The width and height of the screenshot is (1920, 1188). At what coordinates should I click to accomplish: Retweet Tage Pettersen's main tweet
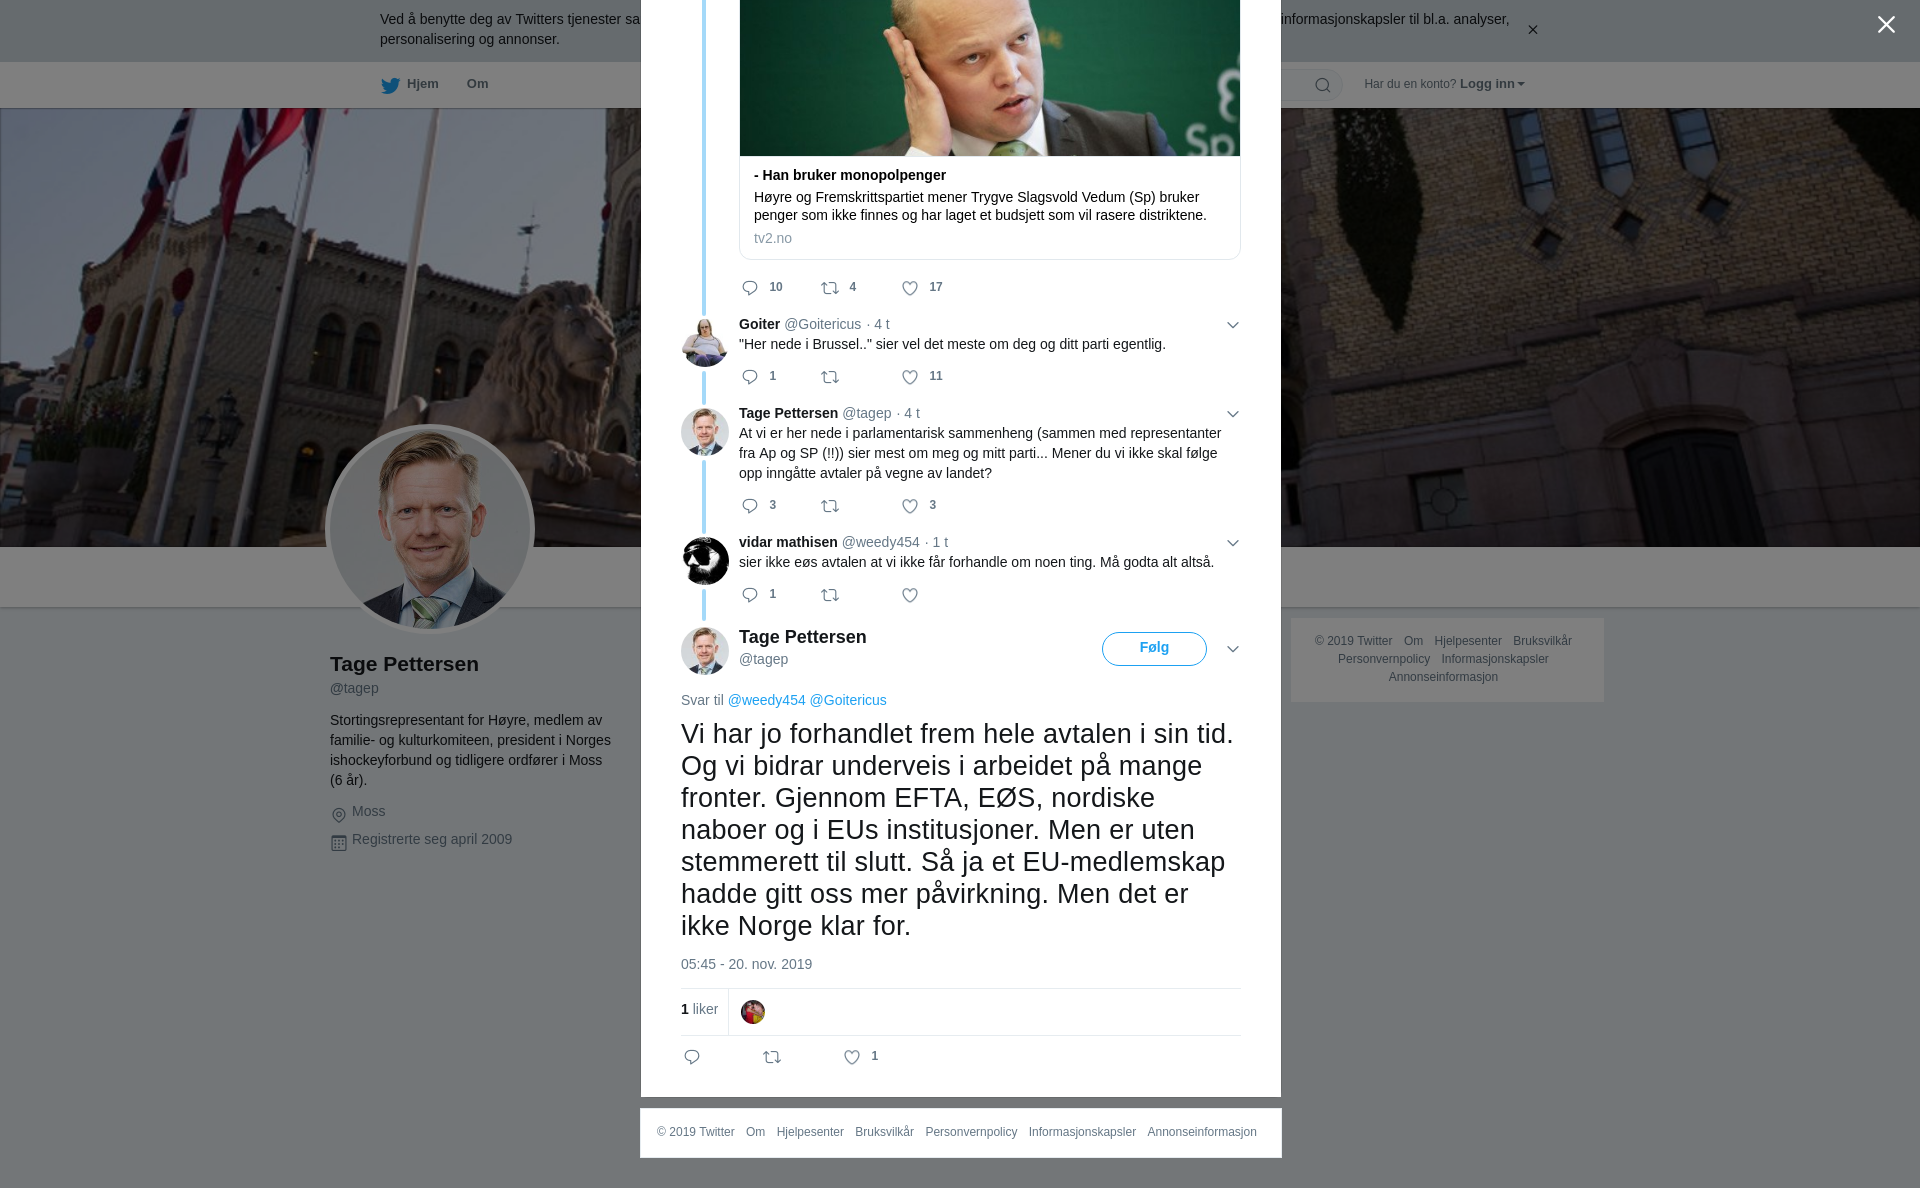772,1057
